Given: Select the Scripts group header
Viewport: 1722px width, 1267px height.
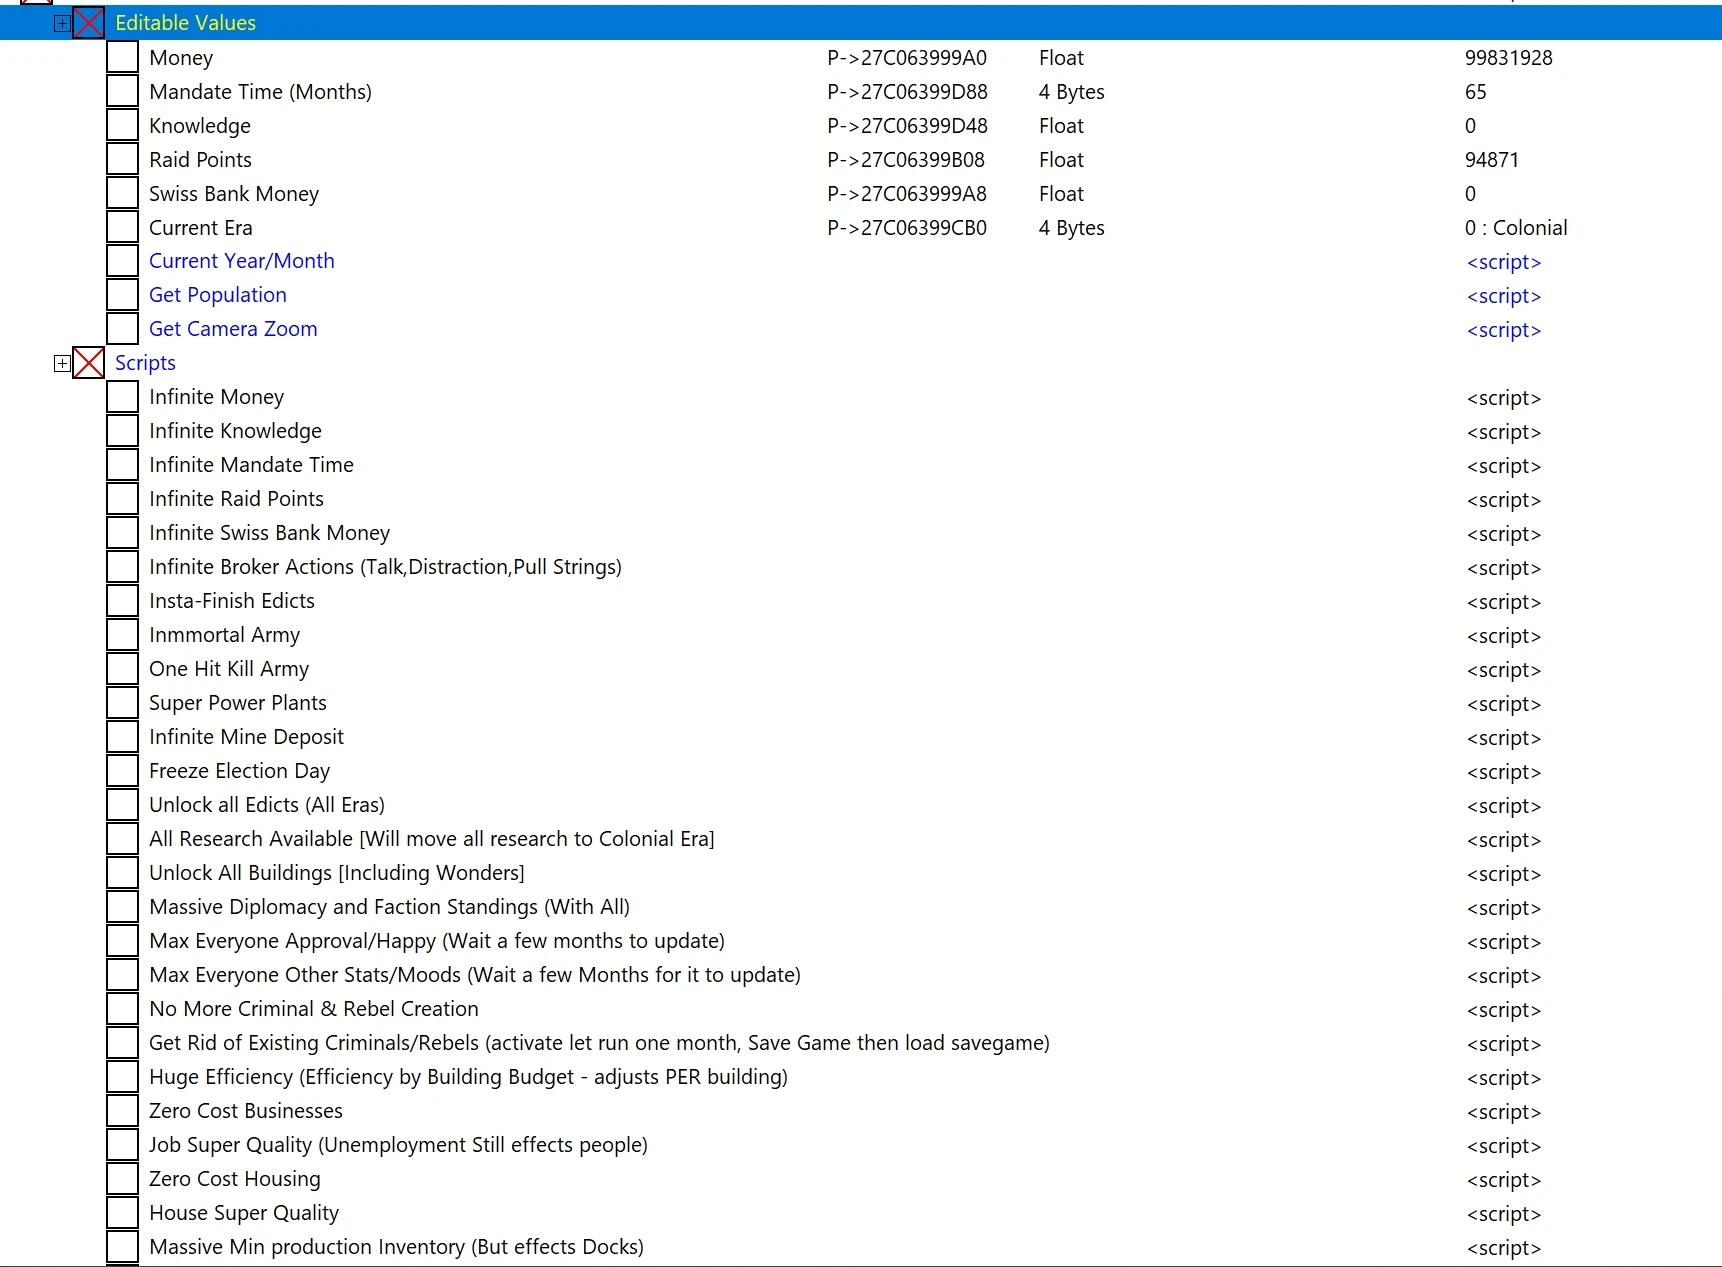Looking at the screenshot, I should pyautogui.click(x=145, y=363).
